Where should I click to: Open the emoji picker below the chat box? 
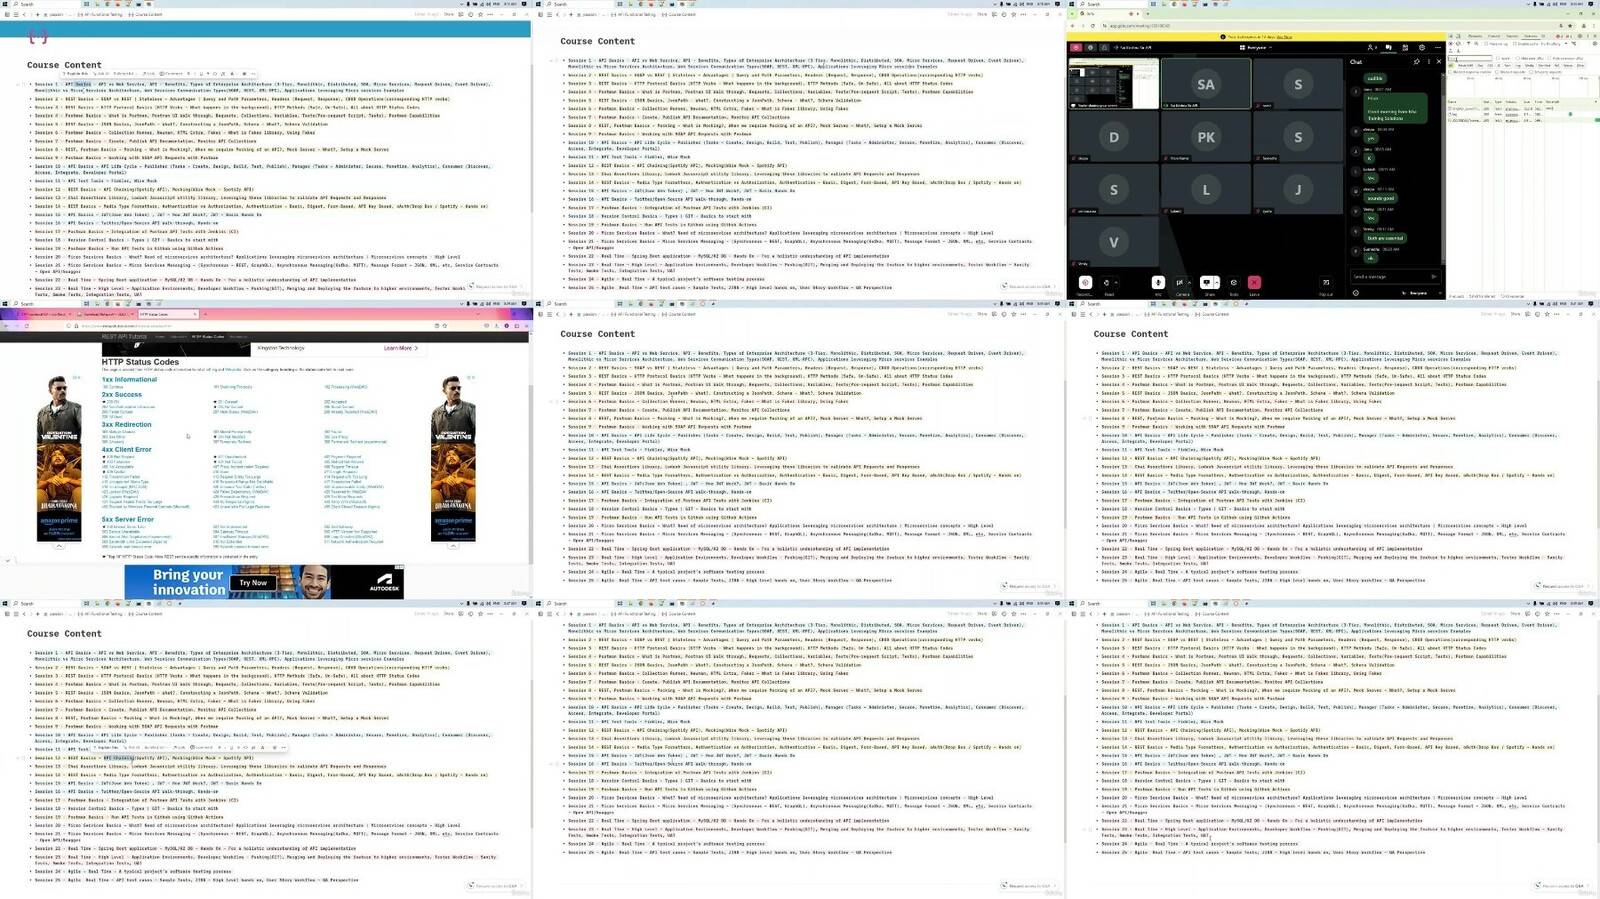[1356, 293]
